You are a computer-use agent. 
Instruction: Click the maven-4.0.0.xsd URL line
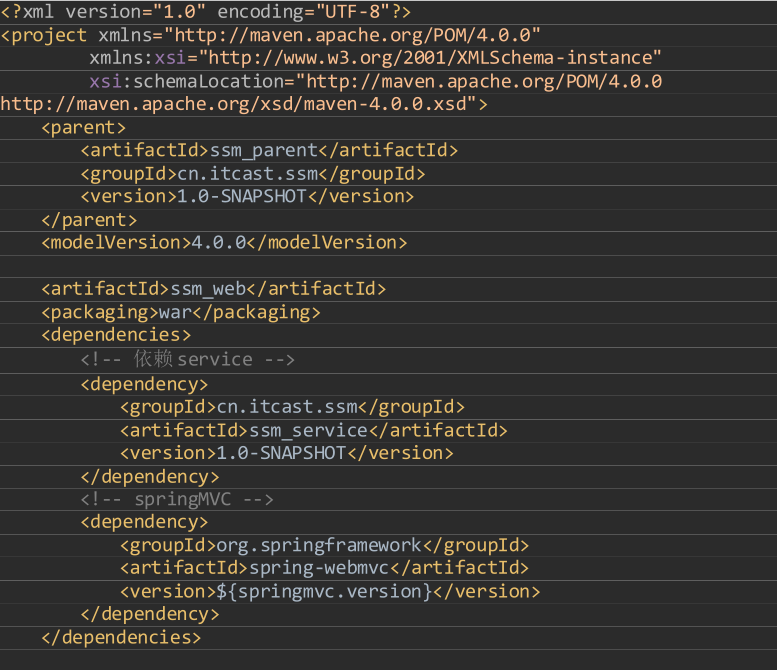[x=244, y=105]
